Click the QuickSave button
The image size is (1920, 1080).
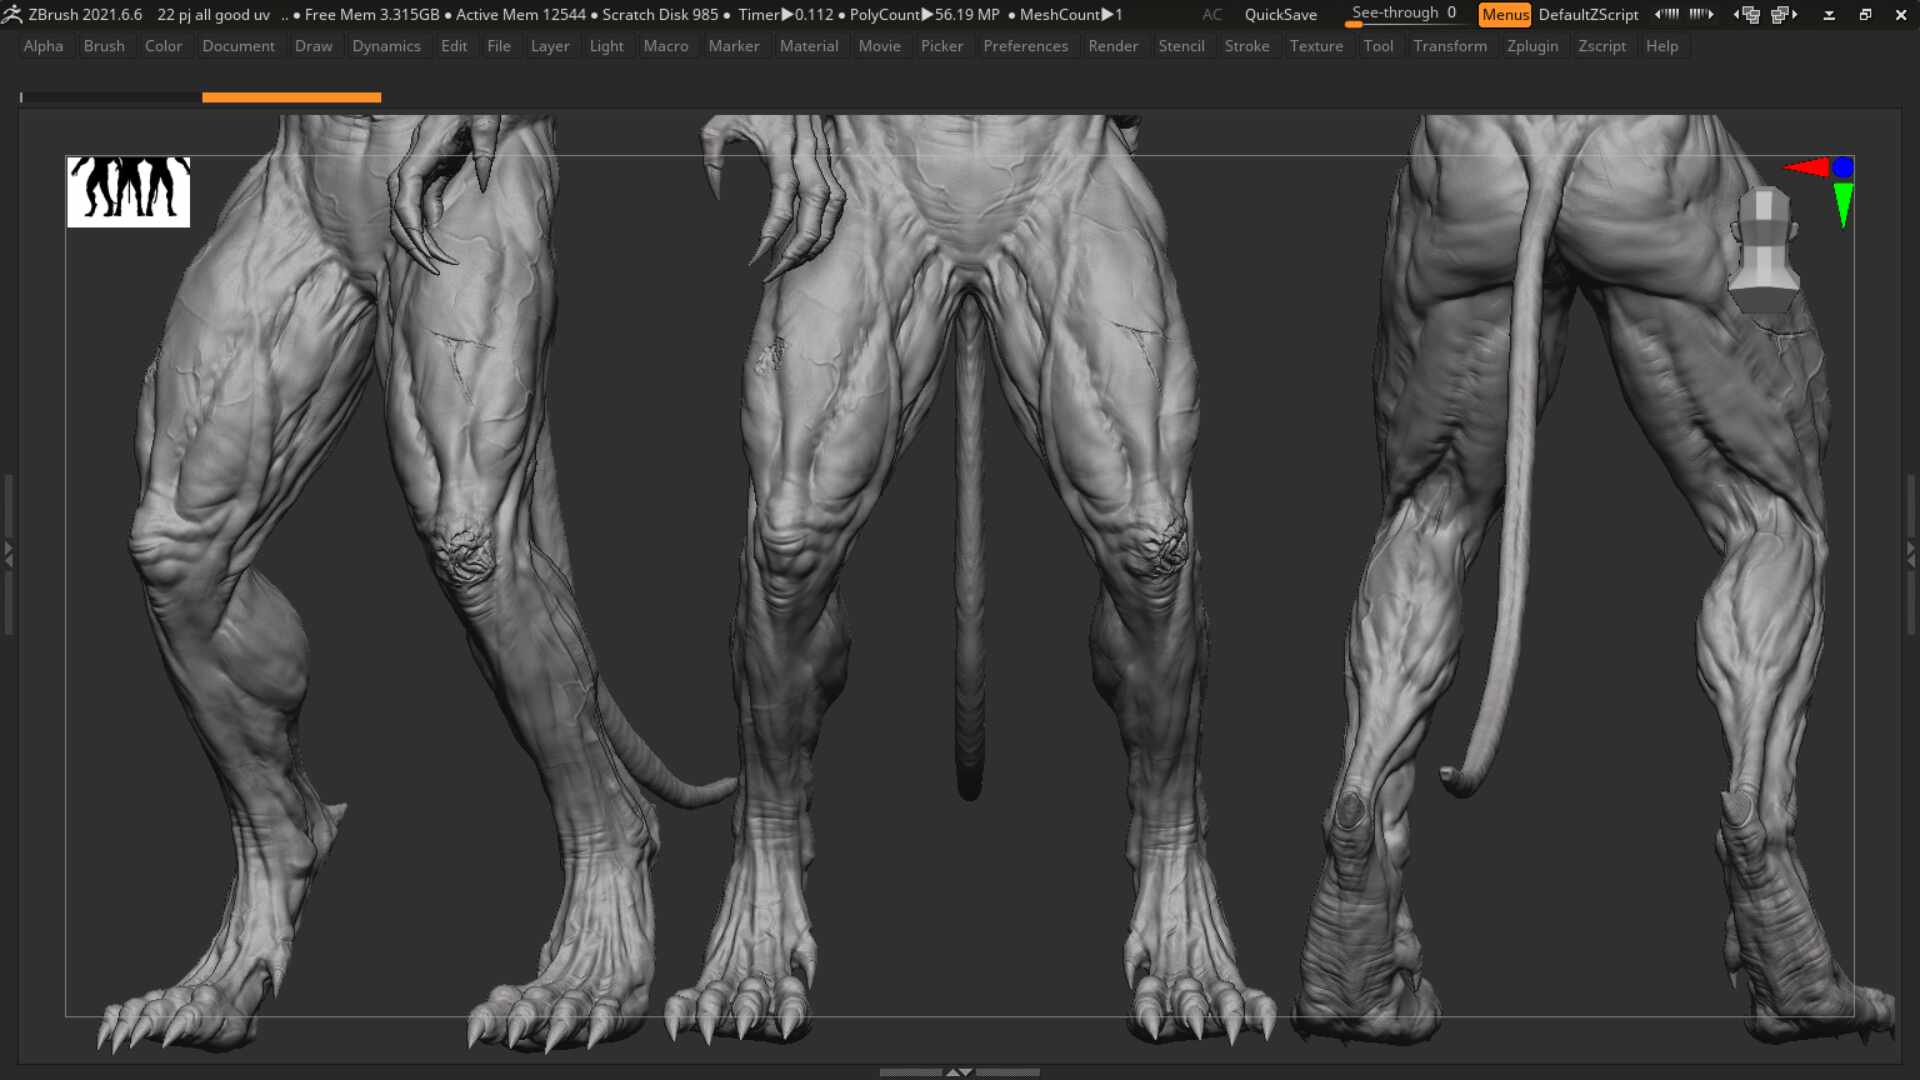point(1280,14)
